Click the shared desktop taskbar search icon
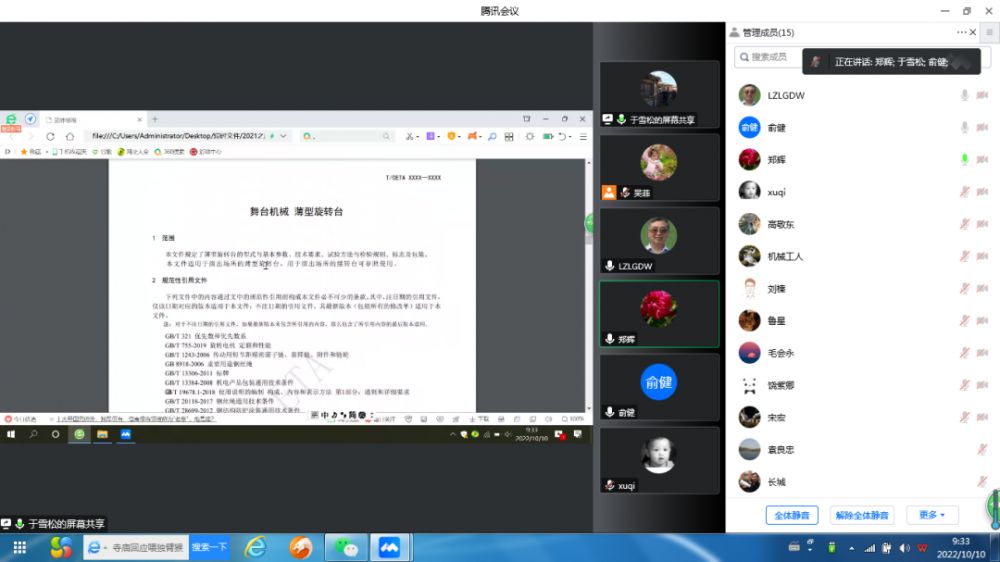 33,434
